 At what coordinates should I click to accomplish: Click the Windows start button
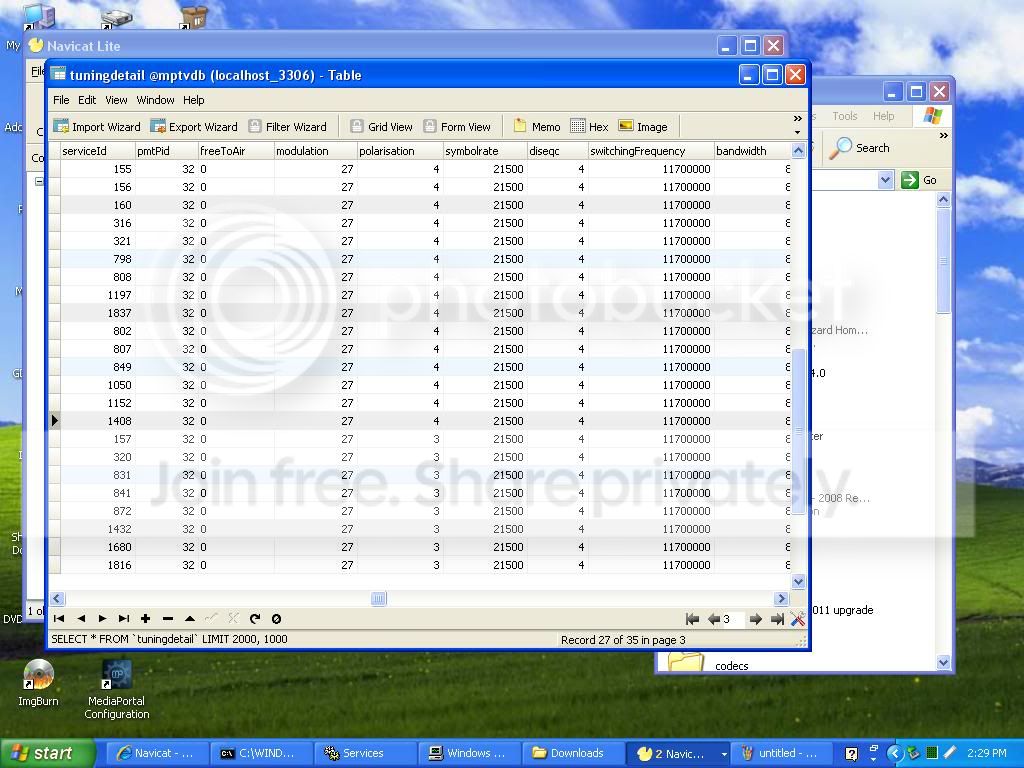point(47,754)
